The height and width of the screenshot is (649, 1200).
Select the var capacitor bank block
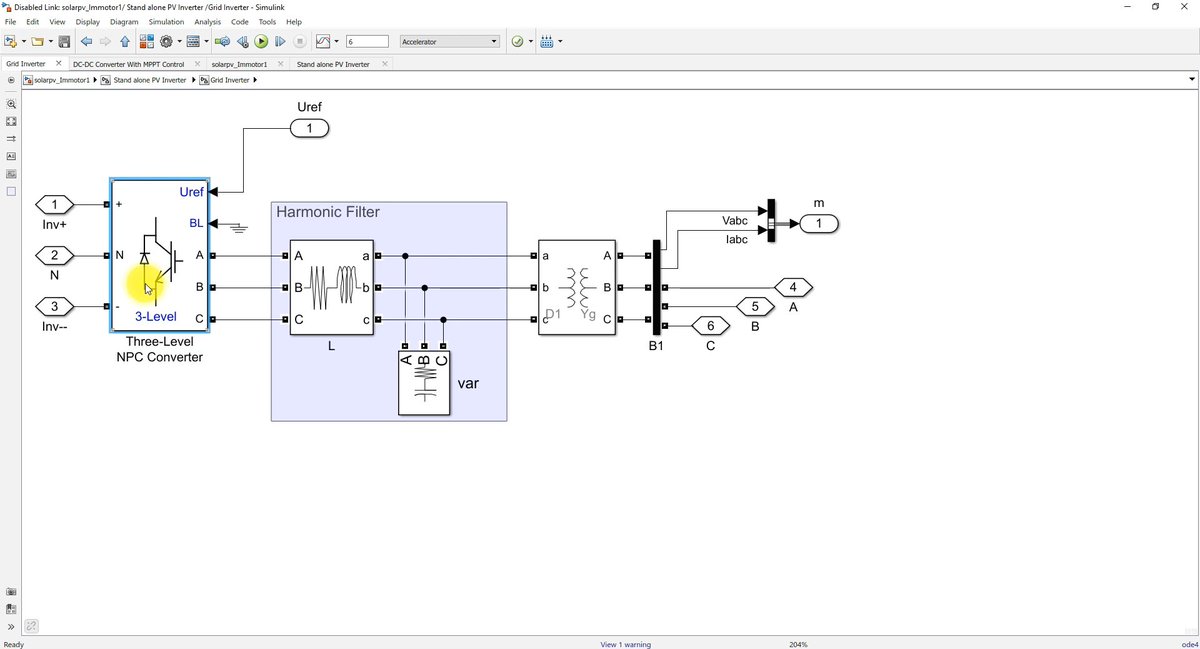pos(424,382)
